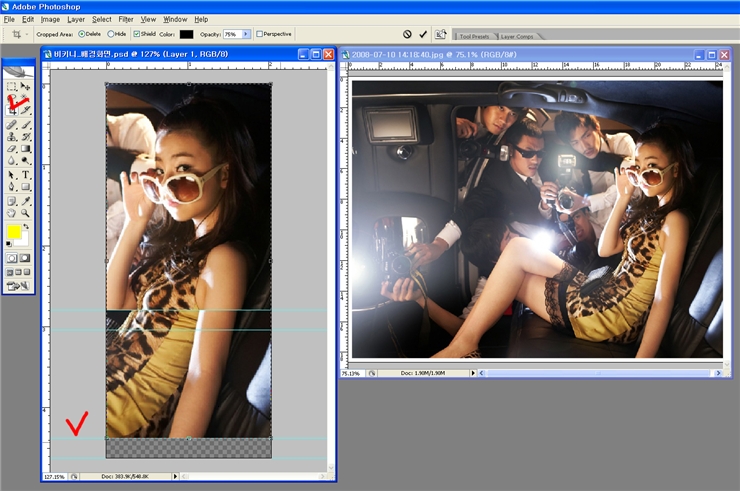This screenshot has width=740, height=491.
Task: Click the 127.15% zoom field in psd window
Action: (x=55, y=477)
